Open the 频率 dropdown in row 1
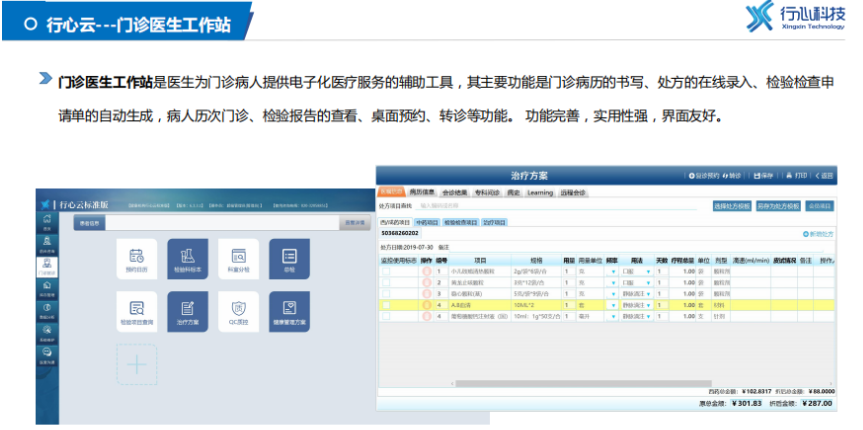The height and width of the screenshot is (430, 863). 613,271
